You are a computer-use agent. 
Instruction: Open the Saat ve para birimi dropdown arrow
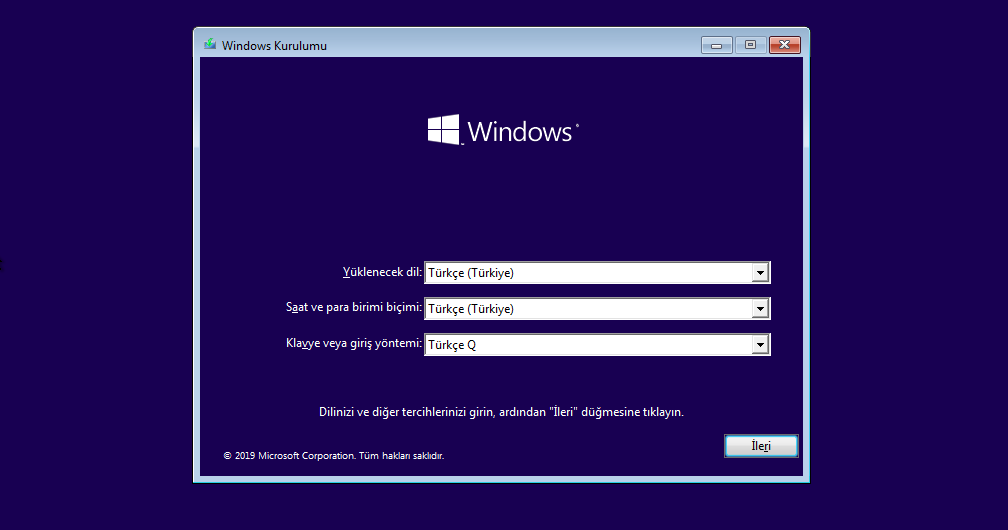(x=760, y=309)
